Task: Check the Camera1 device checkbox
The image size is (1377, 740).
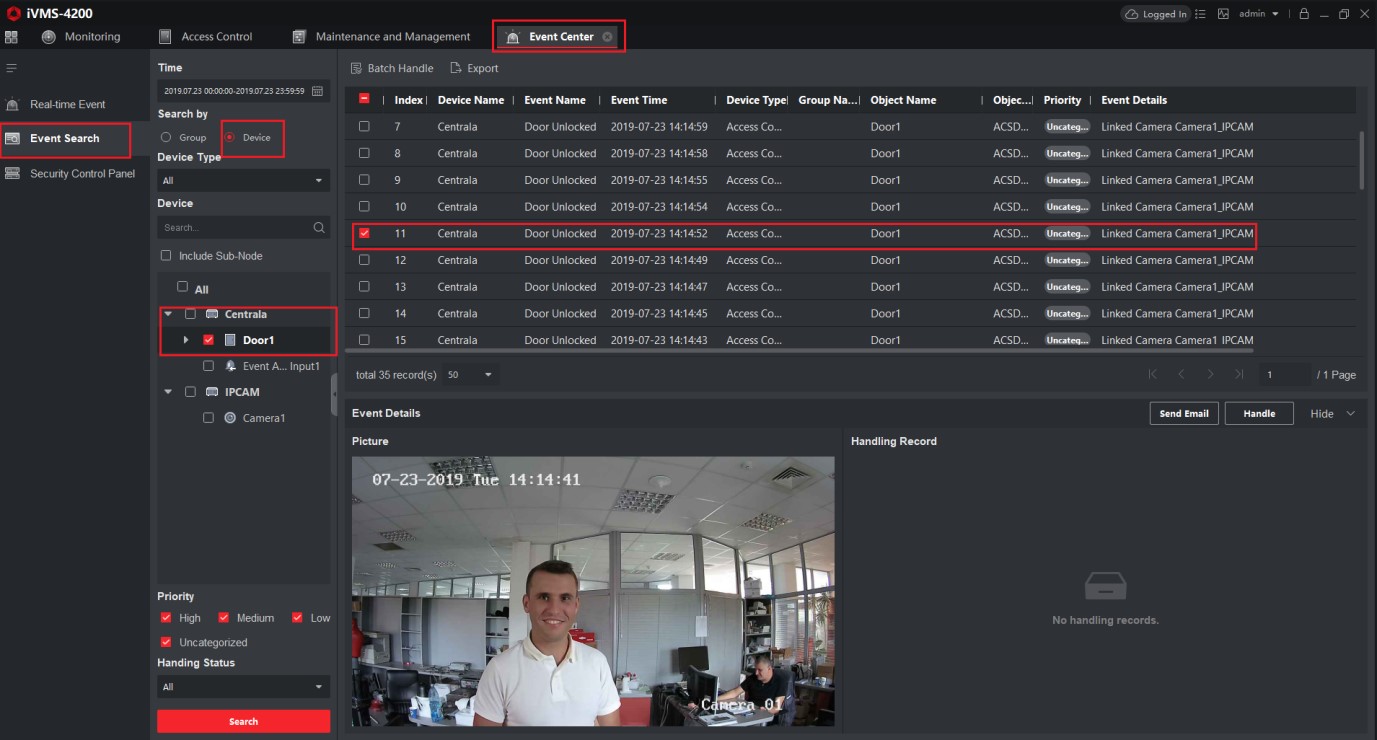Action: click(208, 418)
